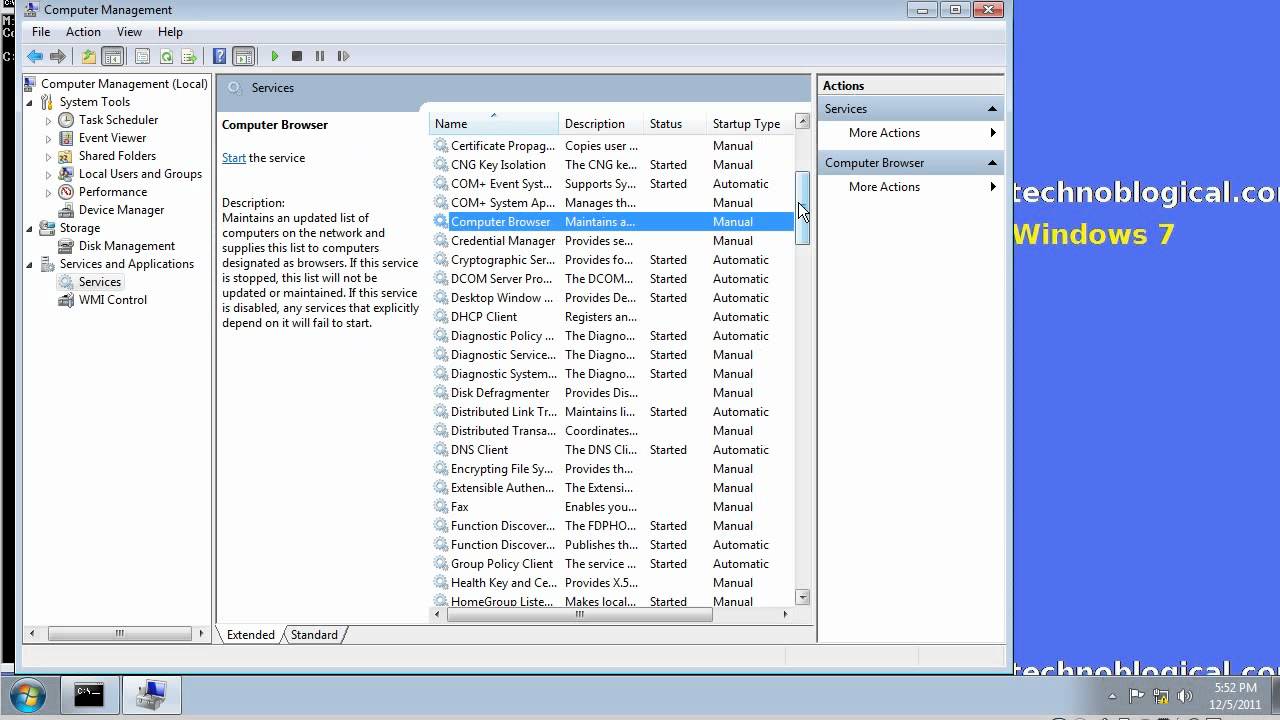The image size is (1280, 720).
Task: Click the Back arrow in the toolbar
Action: (x=35, y=56)
